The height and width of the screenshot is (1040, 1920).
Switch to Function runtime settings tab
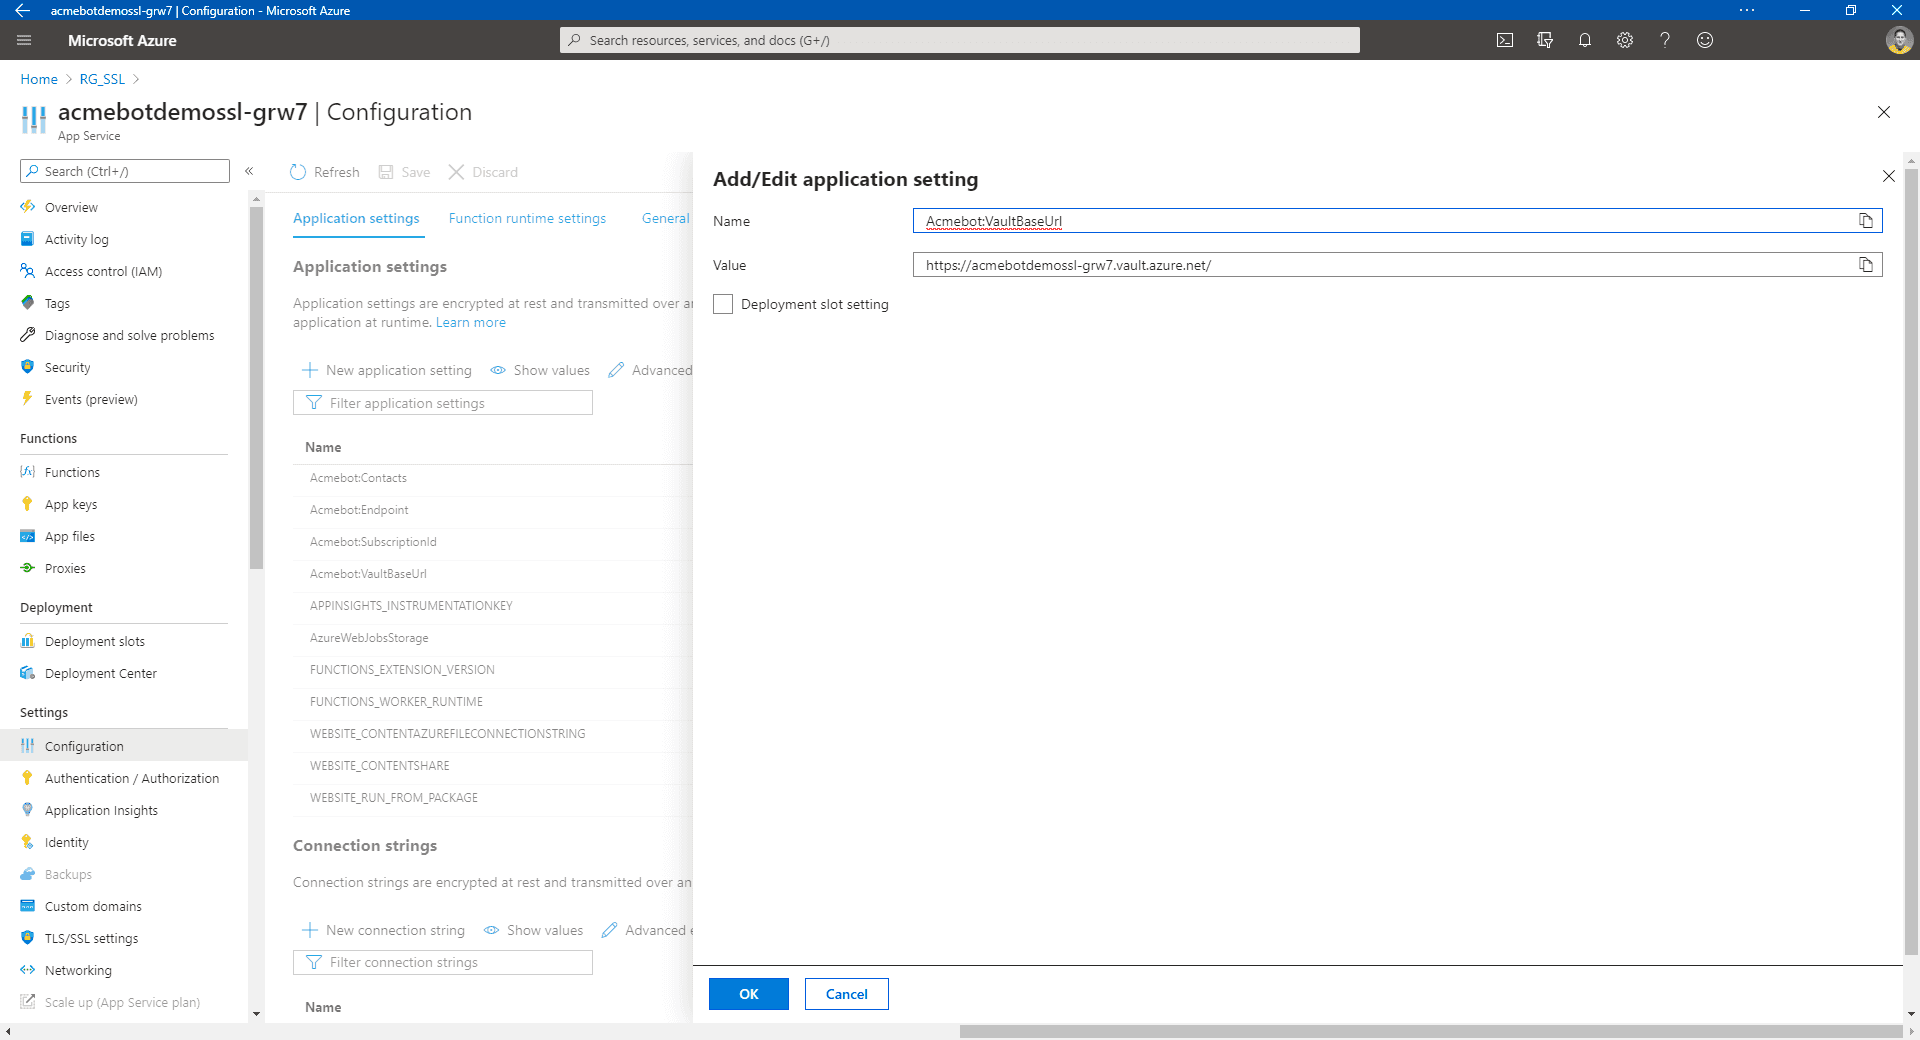527,218
